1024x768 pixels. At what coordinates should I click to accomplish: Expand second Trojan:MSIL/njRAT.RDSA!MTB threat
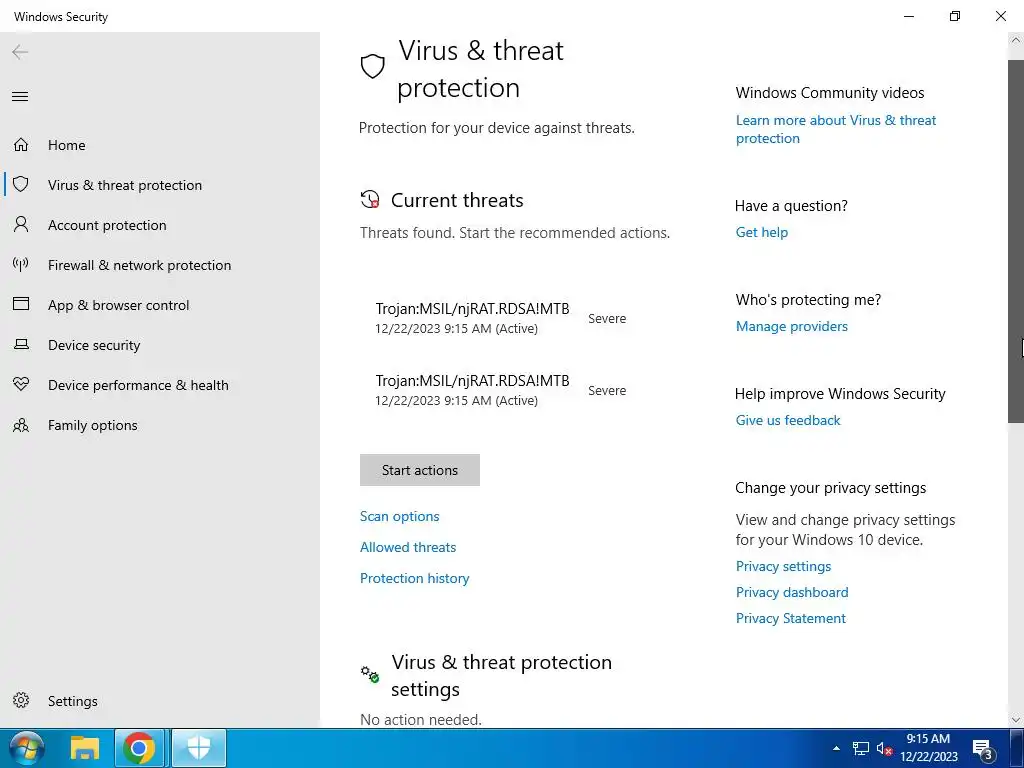point(502,390)
